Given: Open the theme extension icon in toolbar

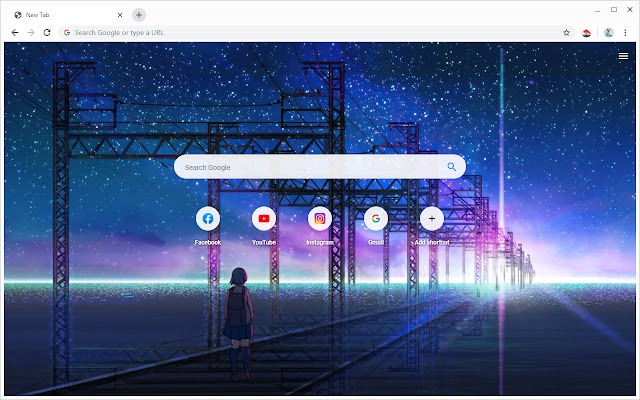Looking at the screenshot, I should pyautogui.click(x=587, y=33).
